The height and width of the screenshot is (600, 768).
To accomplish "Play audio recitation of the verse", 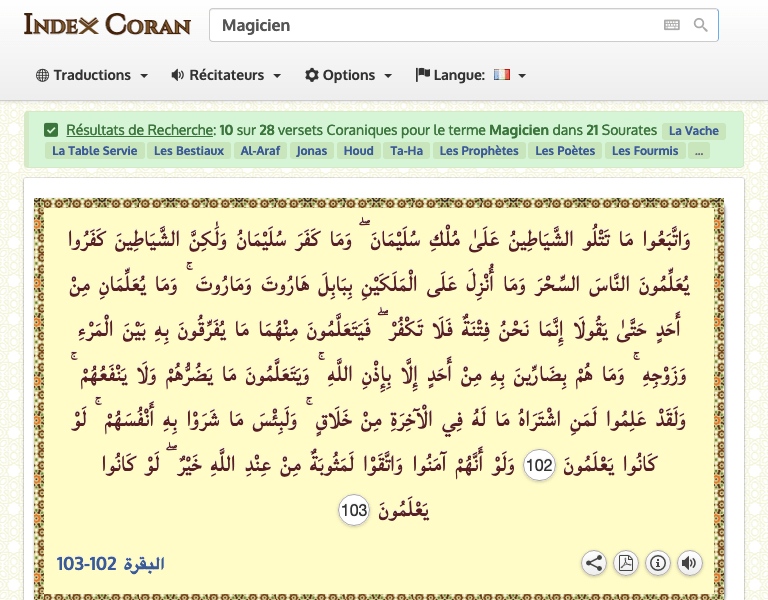I will coord(688,563).
